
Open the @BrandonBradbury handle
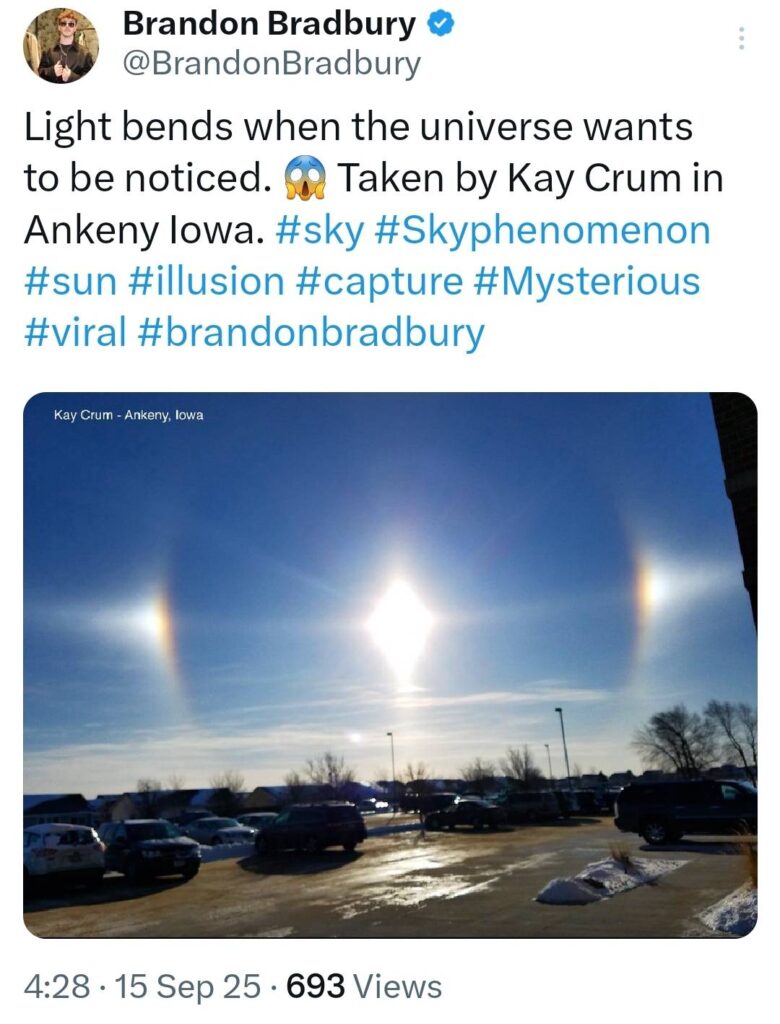272,64
